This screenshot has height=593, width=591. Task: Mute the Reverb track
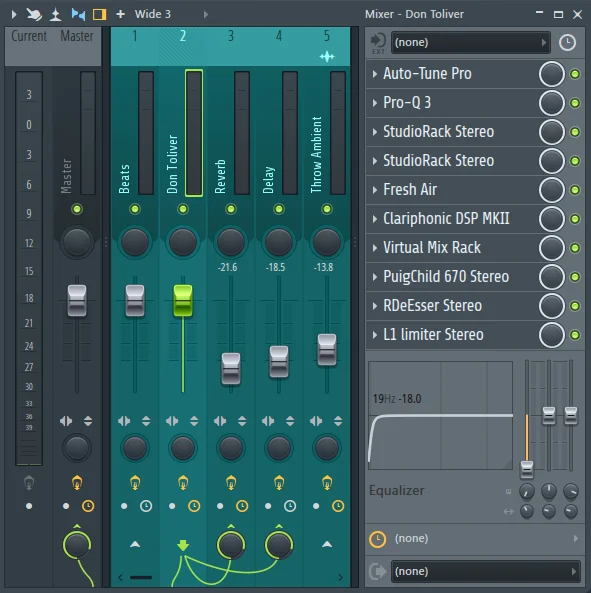click(231, 209)
